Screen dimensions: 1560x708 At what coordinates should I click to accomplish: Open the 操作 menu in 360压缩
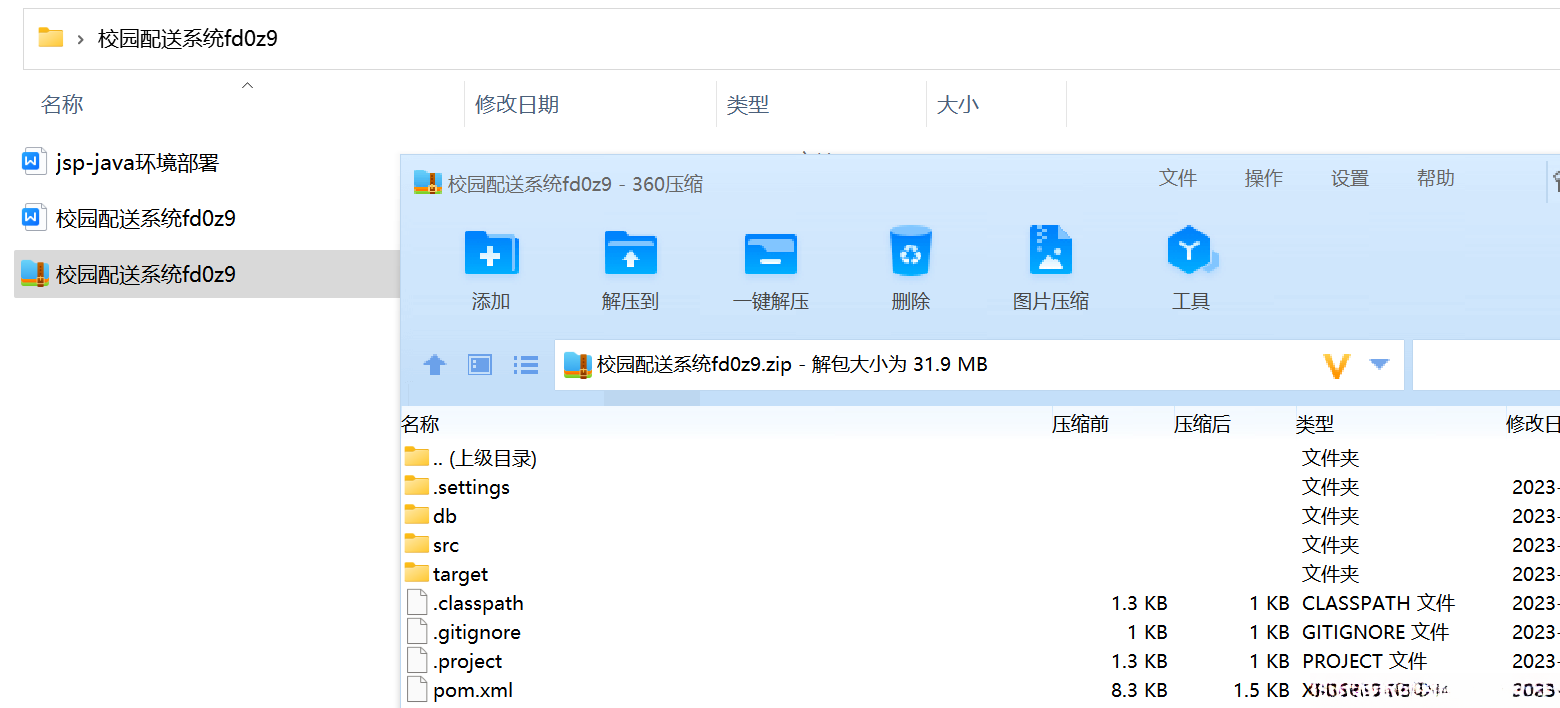point(1264,178)
